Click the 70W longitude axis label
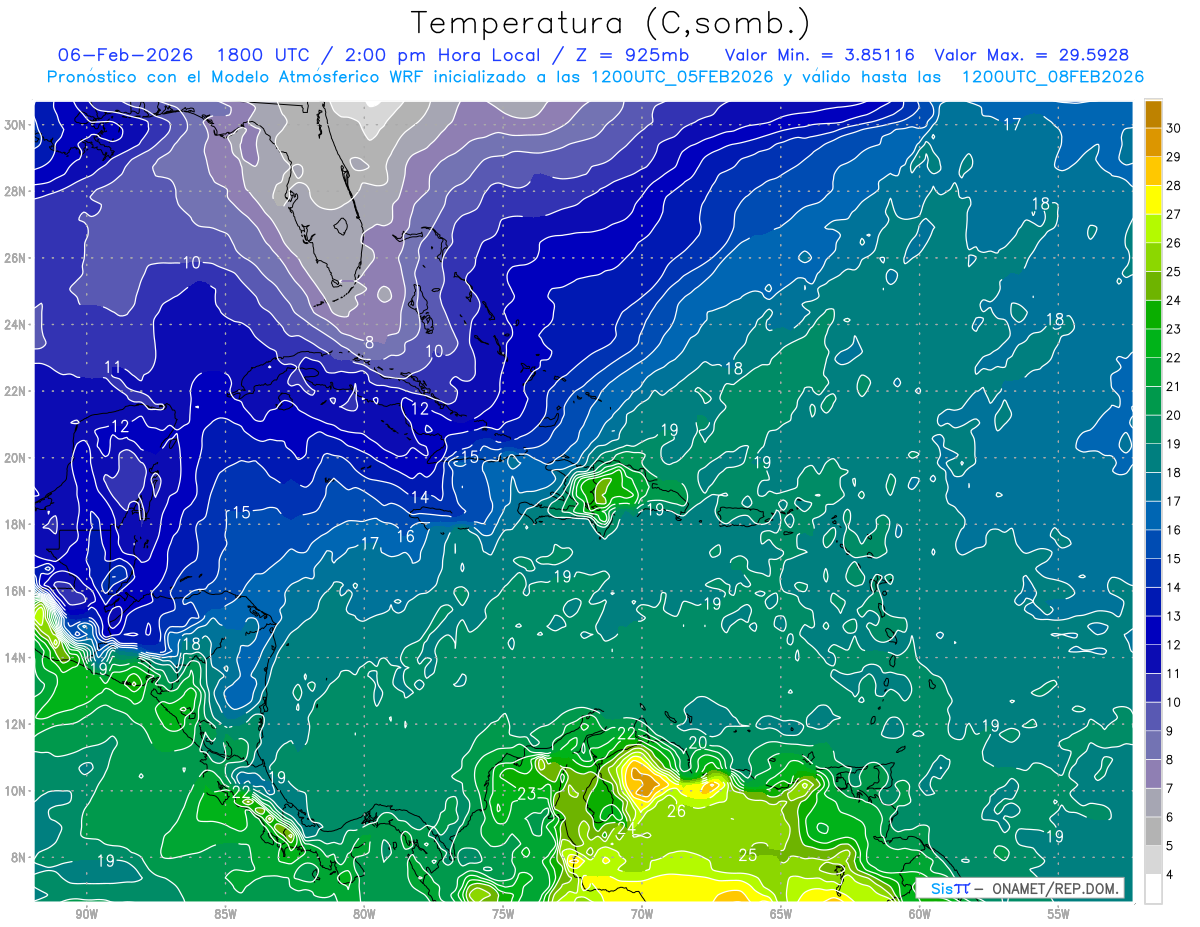Viewport: 1200px width, 927px height. point(642,915)
